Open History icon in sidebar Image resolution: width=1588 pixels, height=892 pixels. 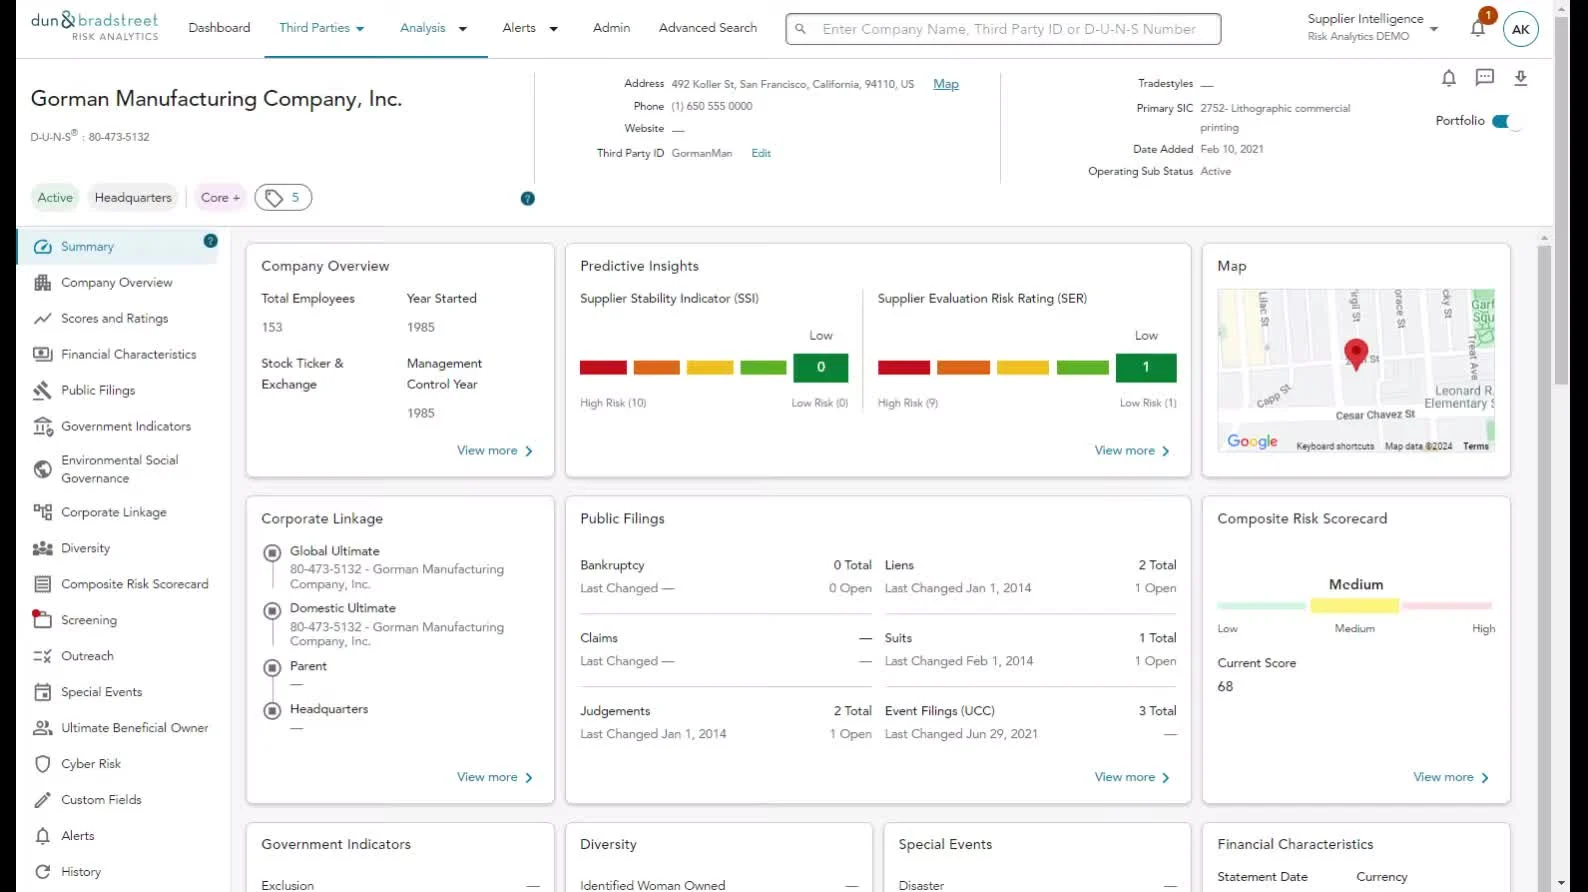(x=42, y=873)
